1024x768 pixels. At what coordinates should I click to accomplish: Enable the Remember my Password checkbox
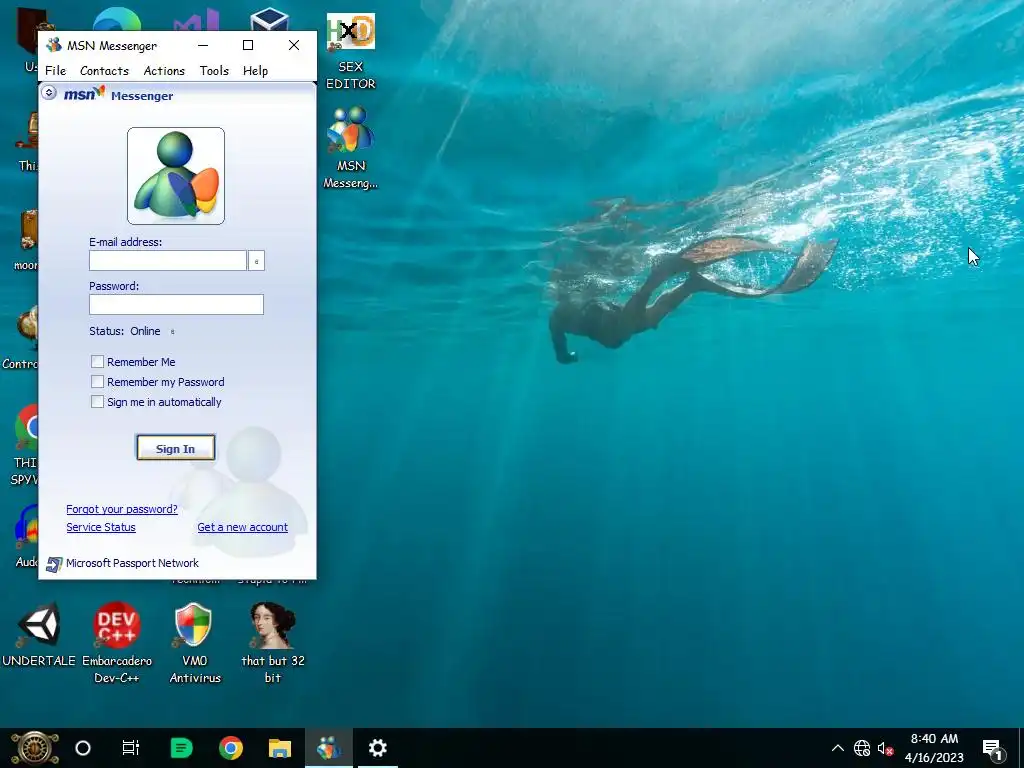click(97, 381)
